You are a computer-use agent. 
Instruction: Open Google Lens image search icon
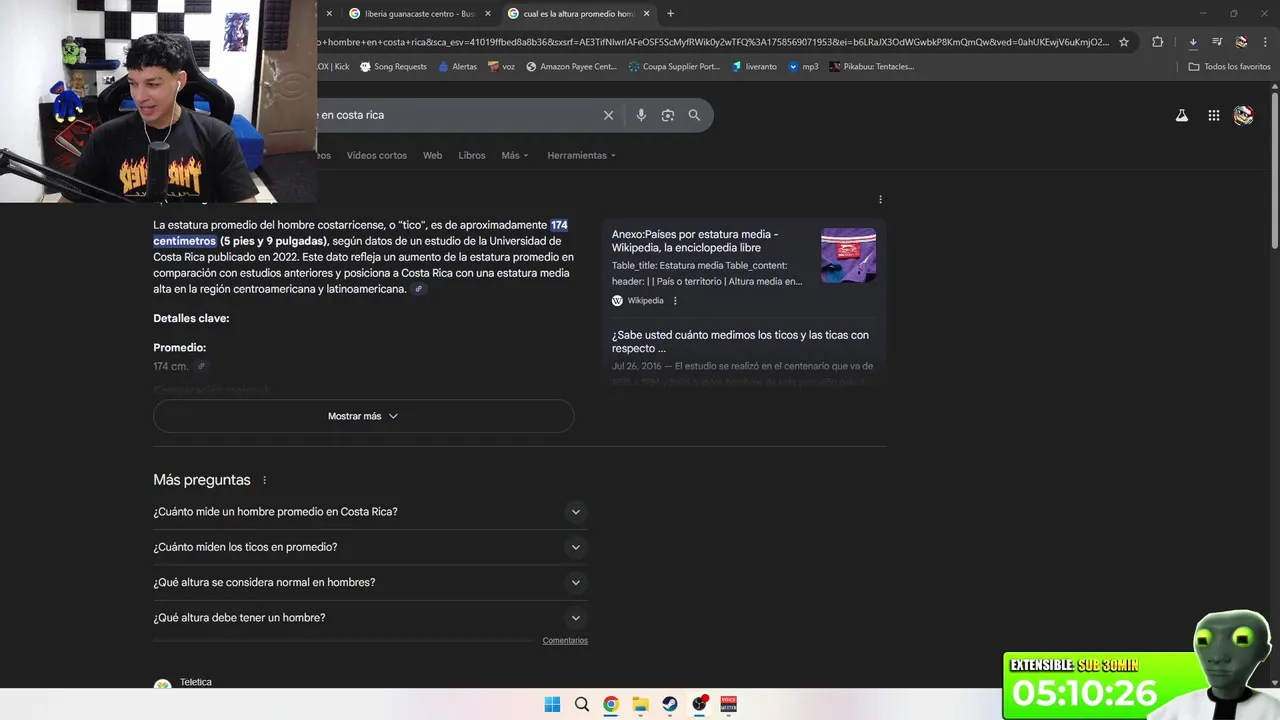click(x=668, y=115)
